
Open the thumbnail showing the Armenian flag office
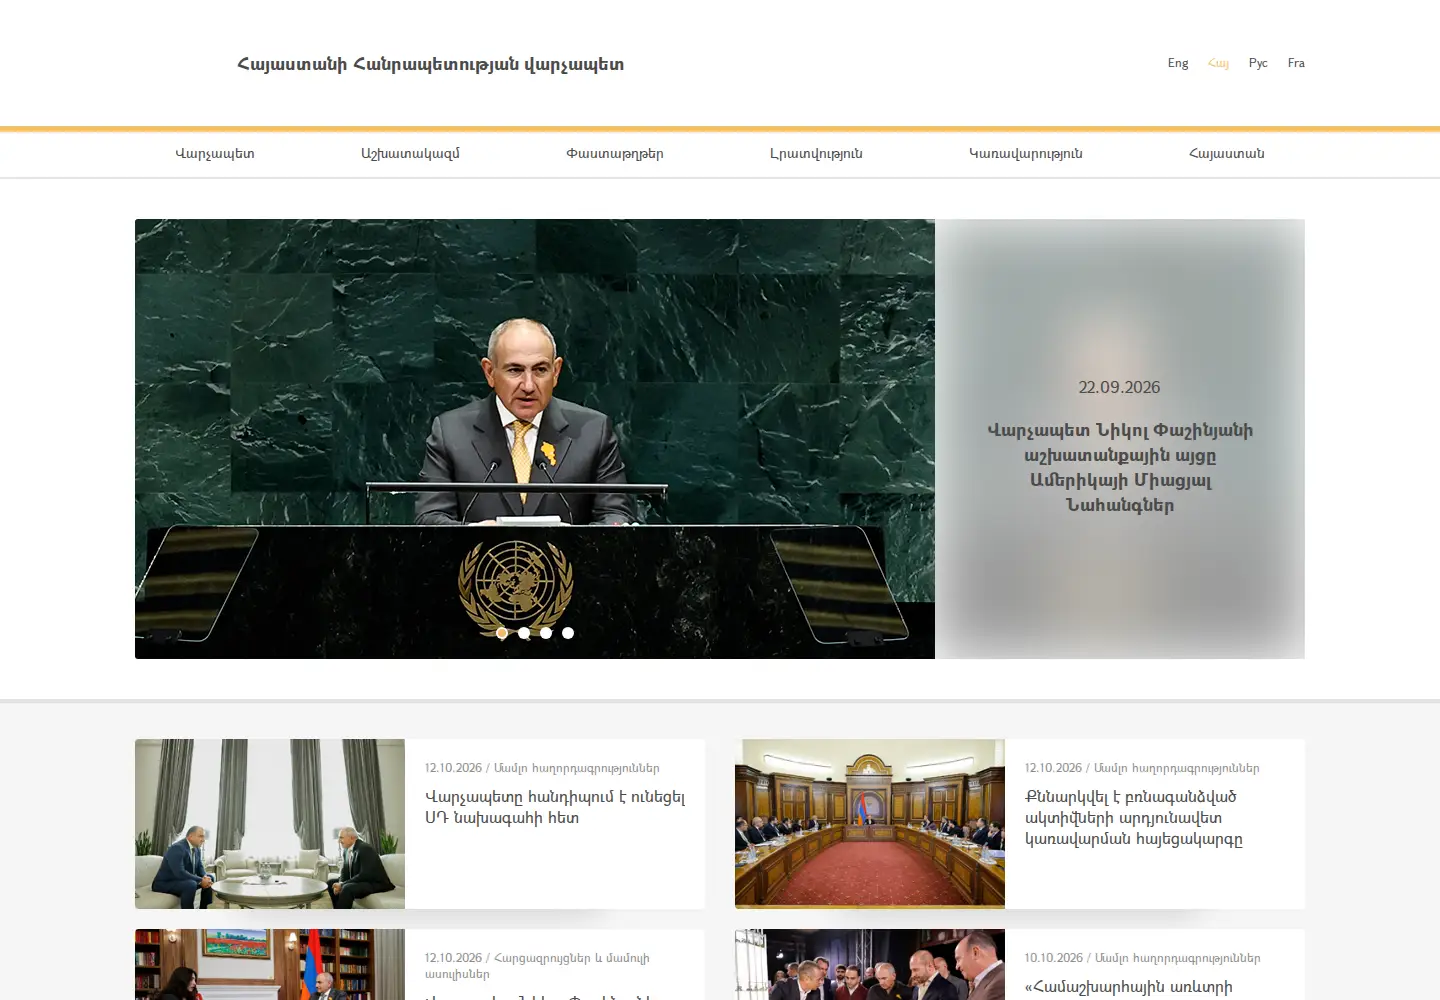coord(270,965)
